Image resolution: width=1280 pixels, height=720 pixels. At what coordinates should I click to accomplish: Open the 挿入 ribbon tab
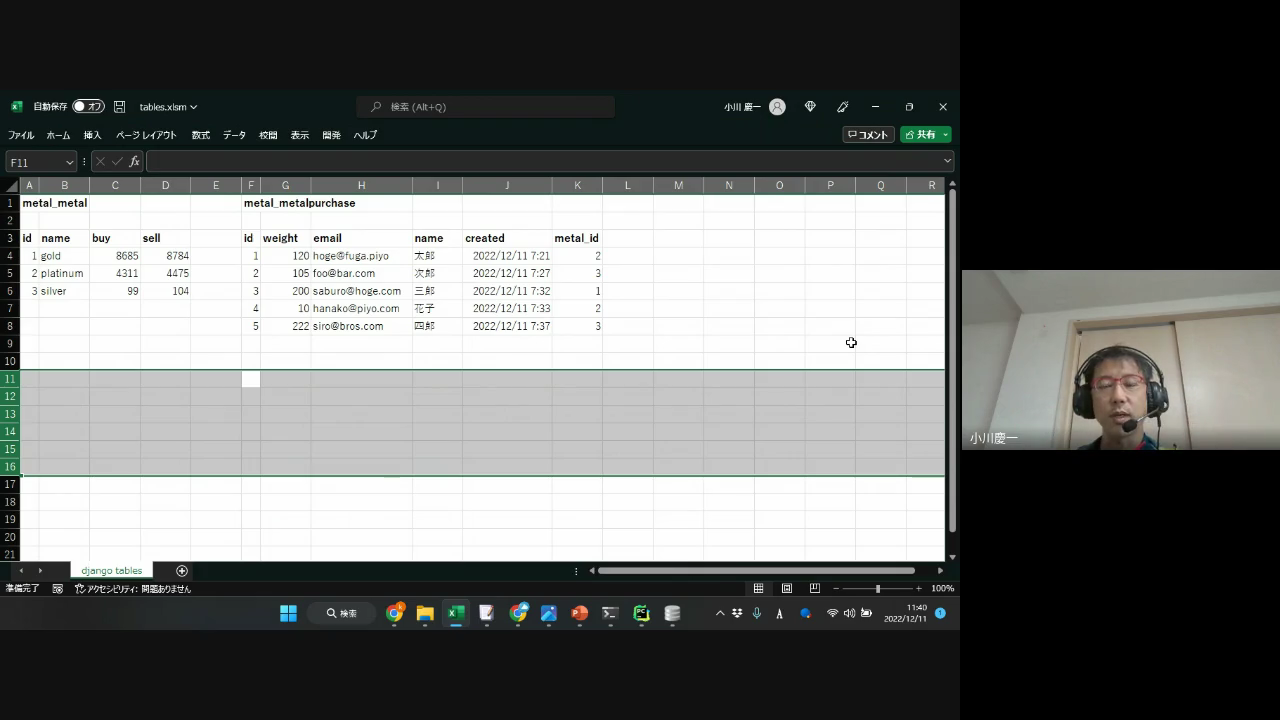coord(92,135)
